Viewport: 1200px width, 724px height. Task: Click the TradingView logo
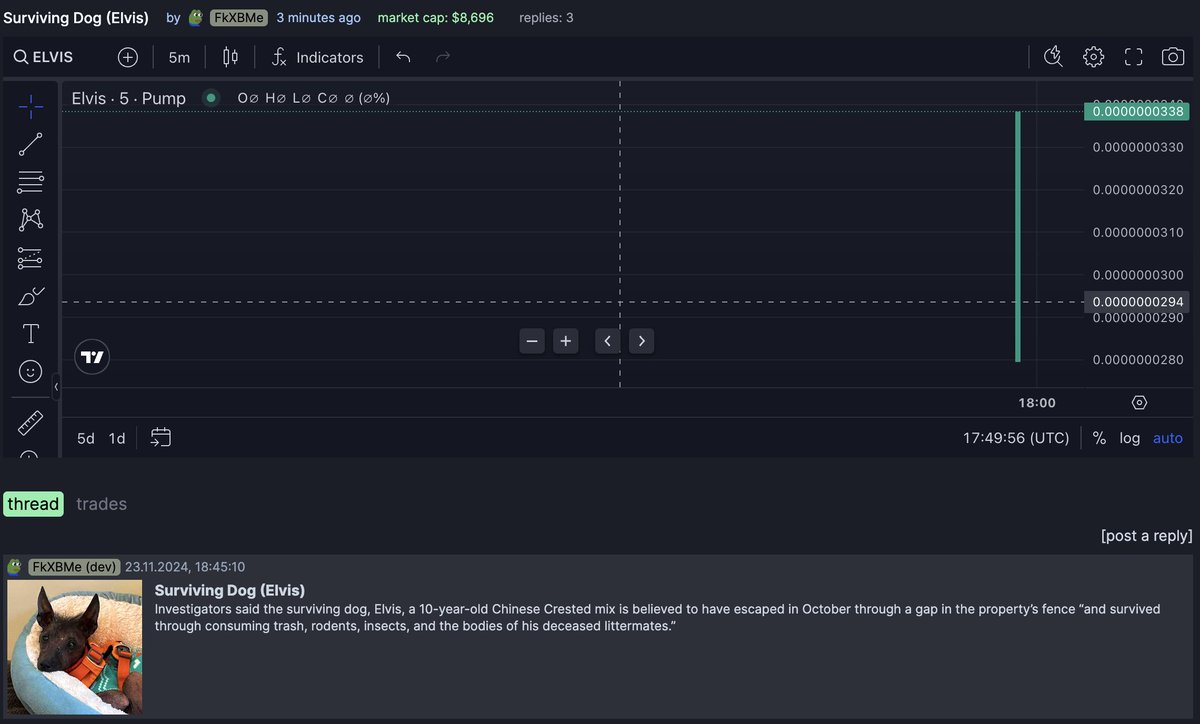[x=92, y=357]
